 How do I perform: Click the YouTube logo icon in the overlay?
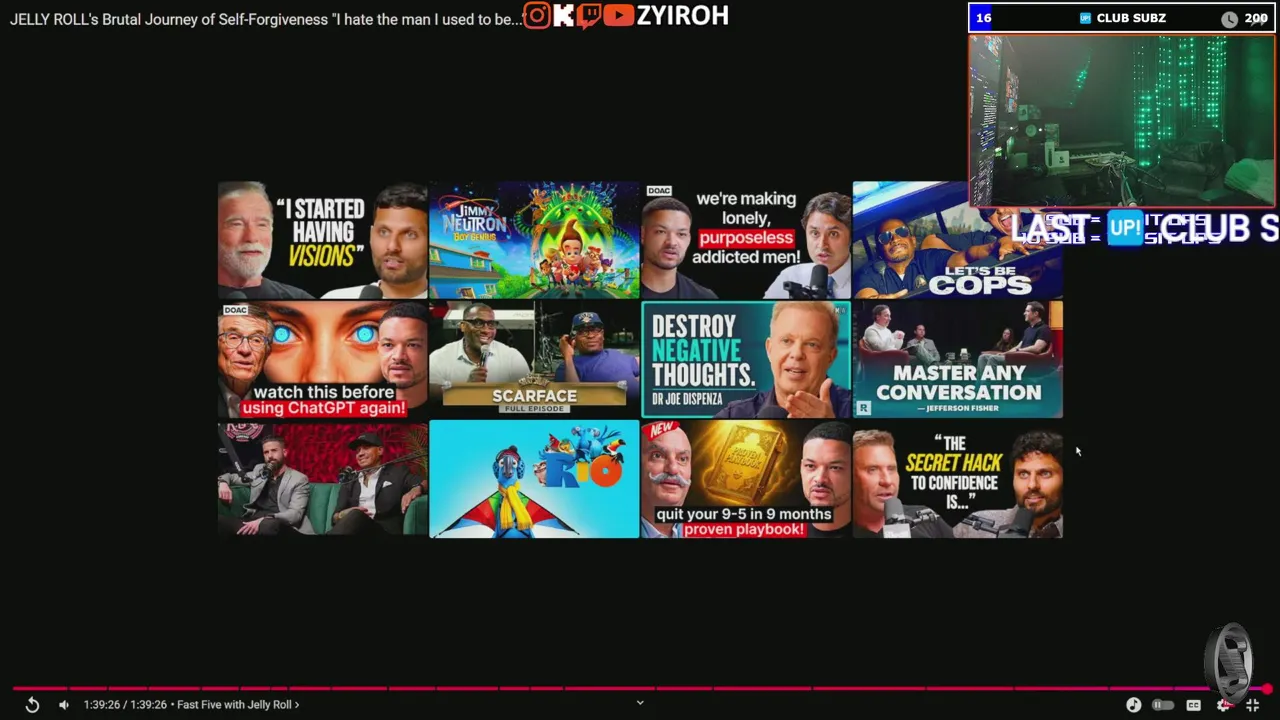click(x=619, y=15)
